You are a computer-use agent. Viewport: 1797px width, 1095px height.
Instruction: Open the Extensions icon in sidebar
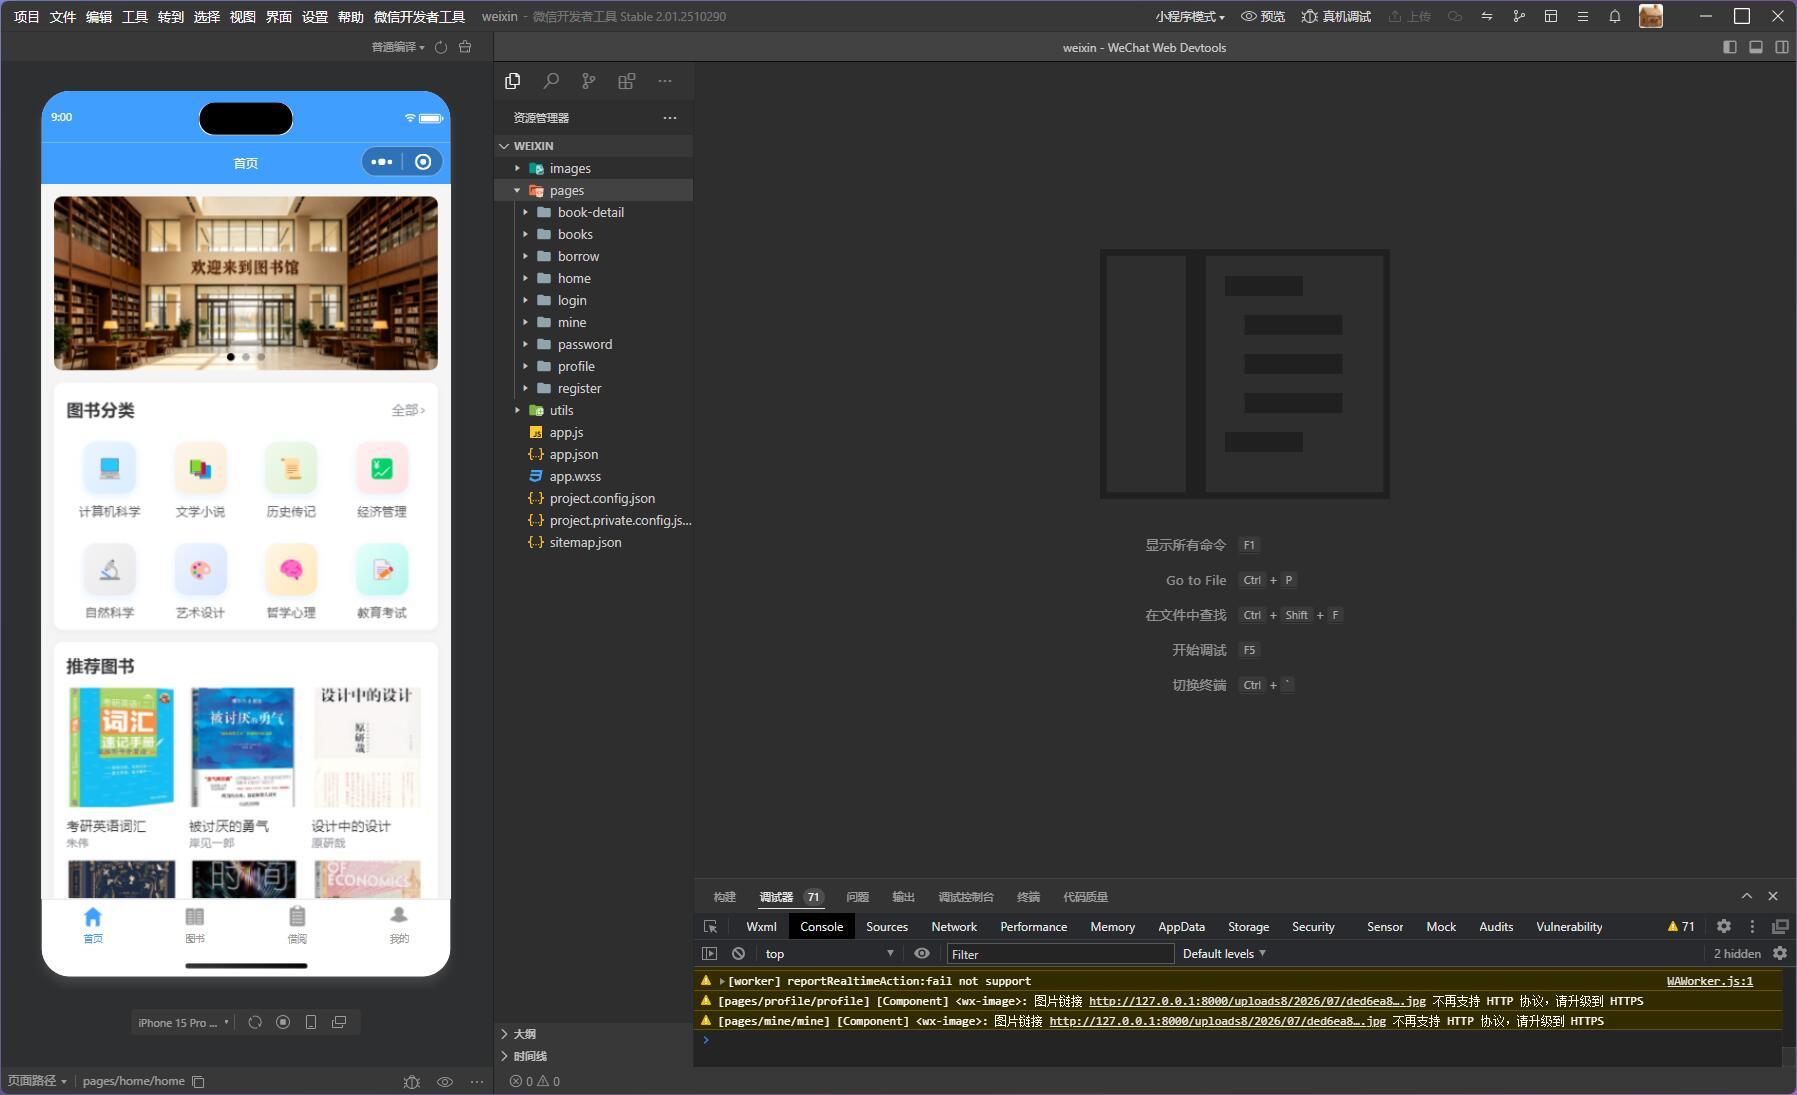click(x=627, y=81)
